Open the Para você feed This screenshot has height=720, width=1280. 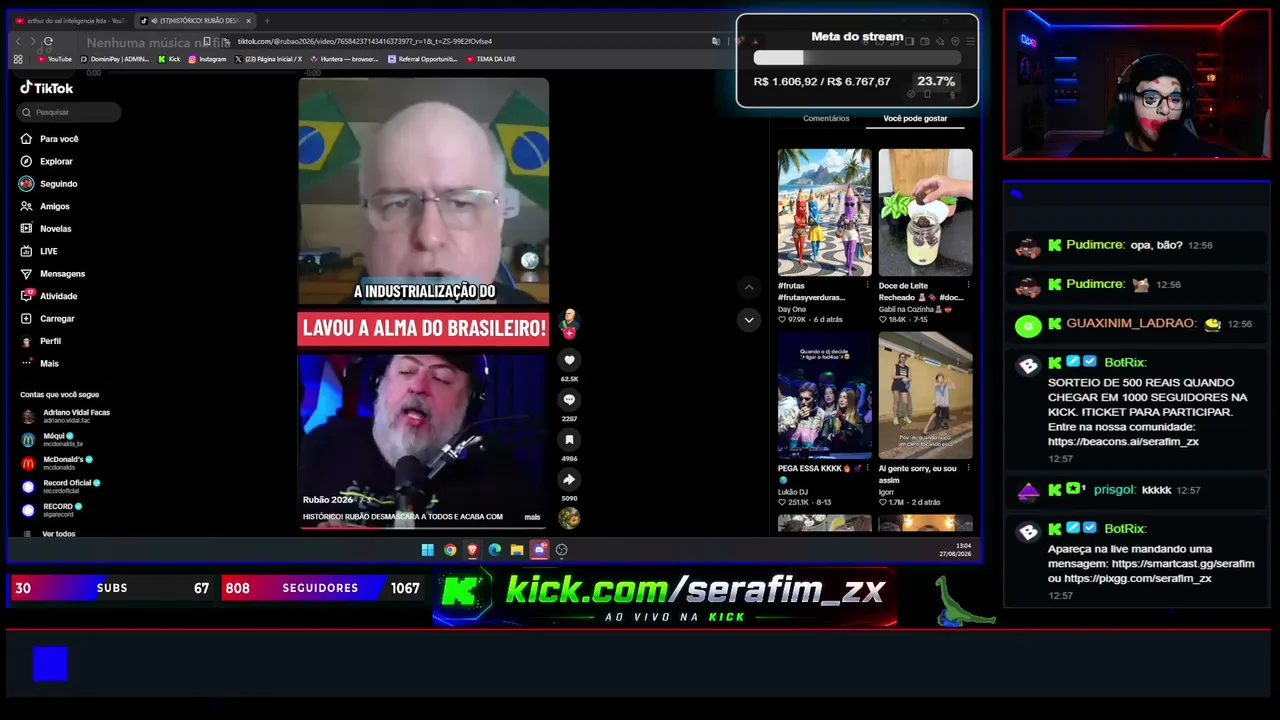[x=49, y=139]
